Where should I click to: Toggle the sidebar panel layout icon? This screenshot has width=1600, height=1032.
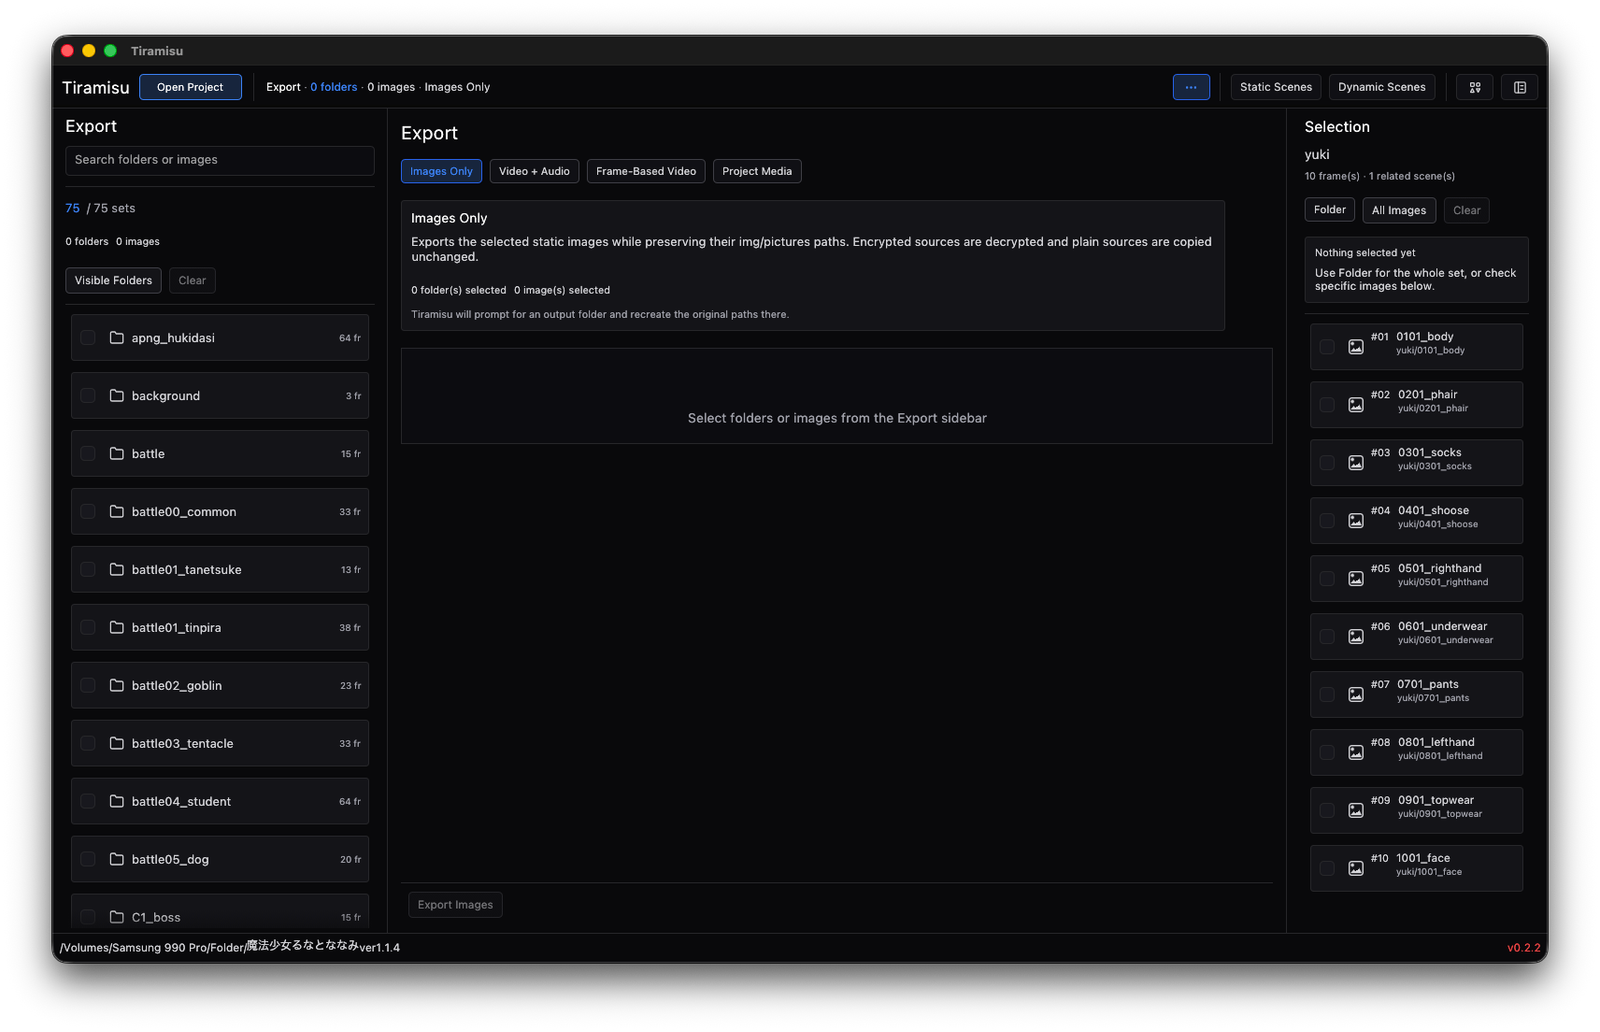tap(1520, 87)
